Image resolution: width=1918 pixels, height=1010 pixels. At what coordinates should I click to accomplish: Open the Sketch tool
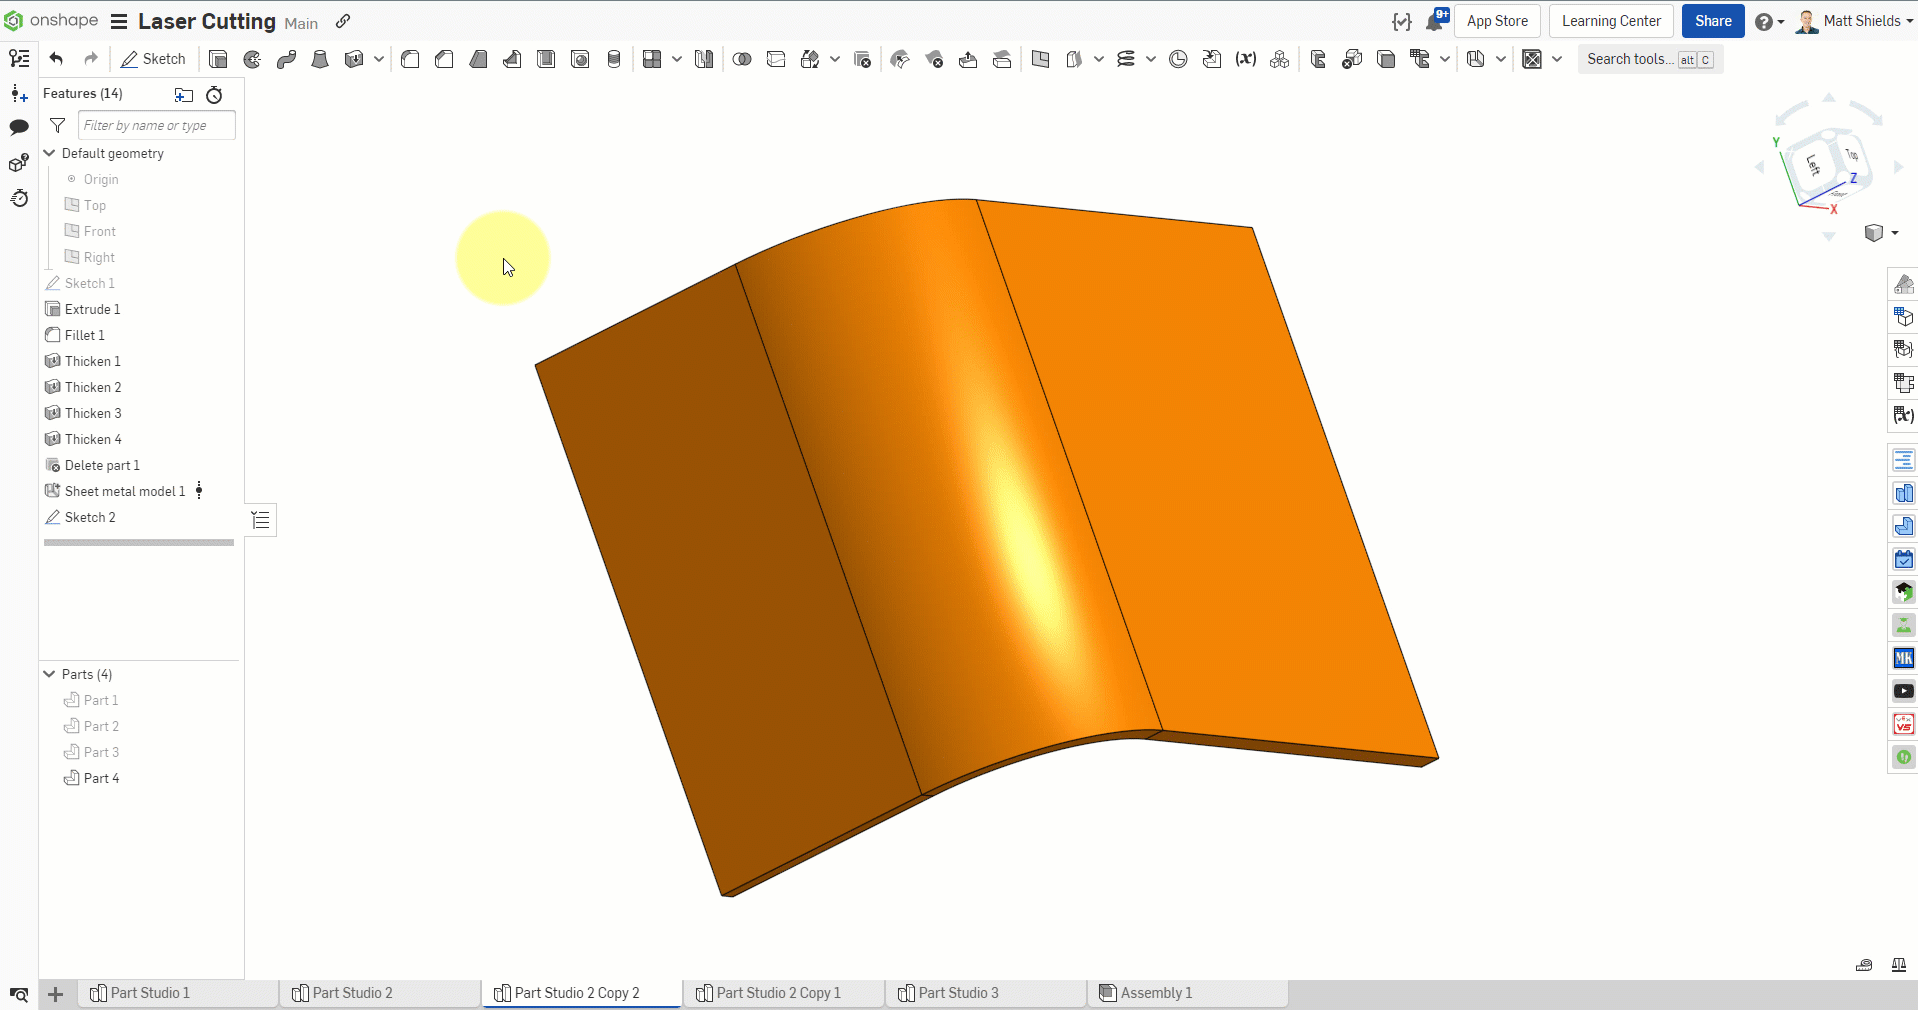click(x=153, y=59)
